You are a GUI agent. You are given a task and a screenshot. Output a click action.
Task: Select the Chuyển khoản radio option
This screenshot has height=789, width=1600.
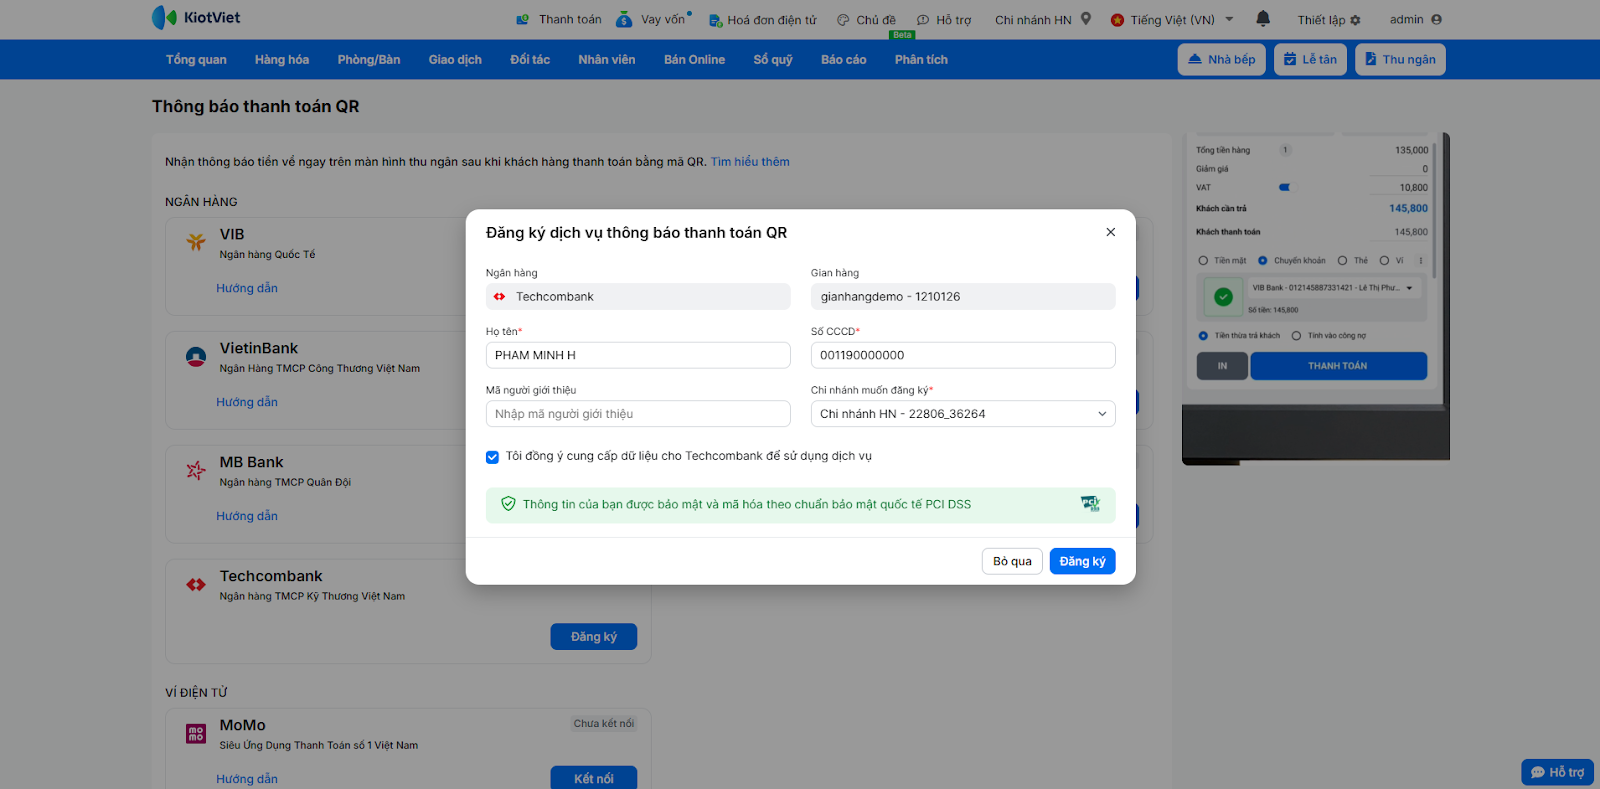coord(1263,261)
